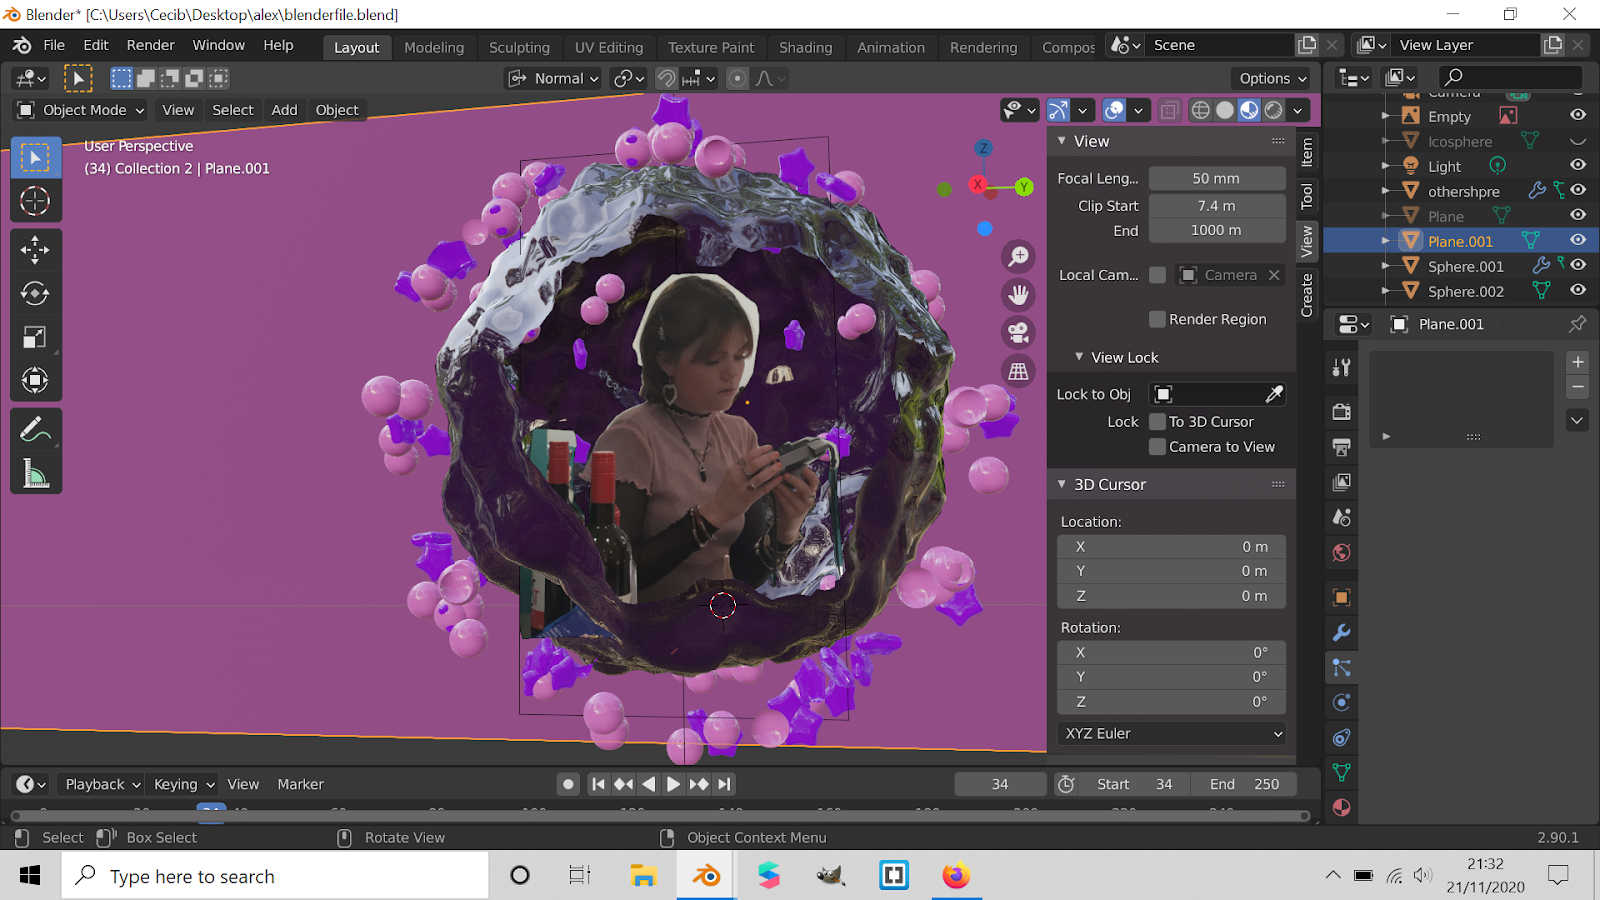
Task: Open the XYZ Euler rotation mode dropdown
Action: (1171, 734)
